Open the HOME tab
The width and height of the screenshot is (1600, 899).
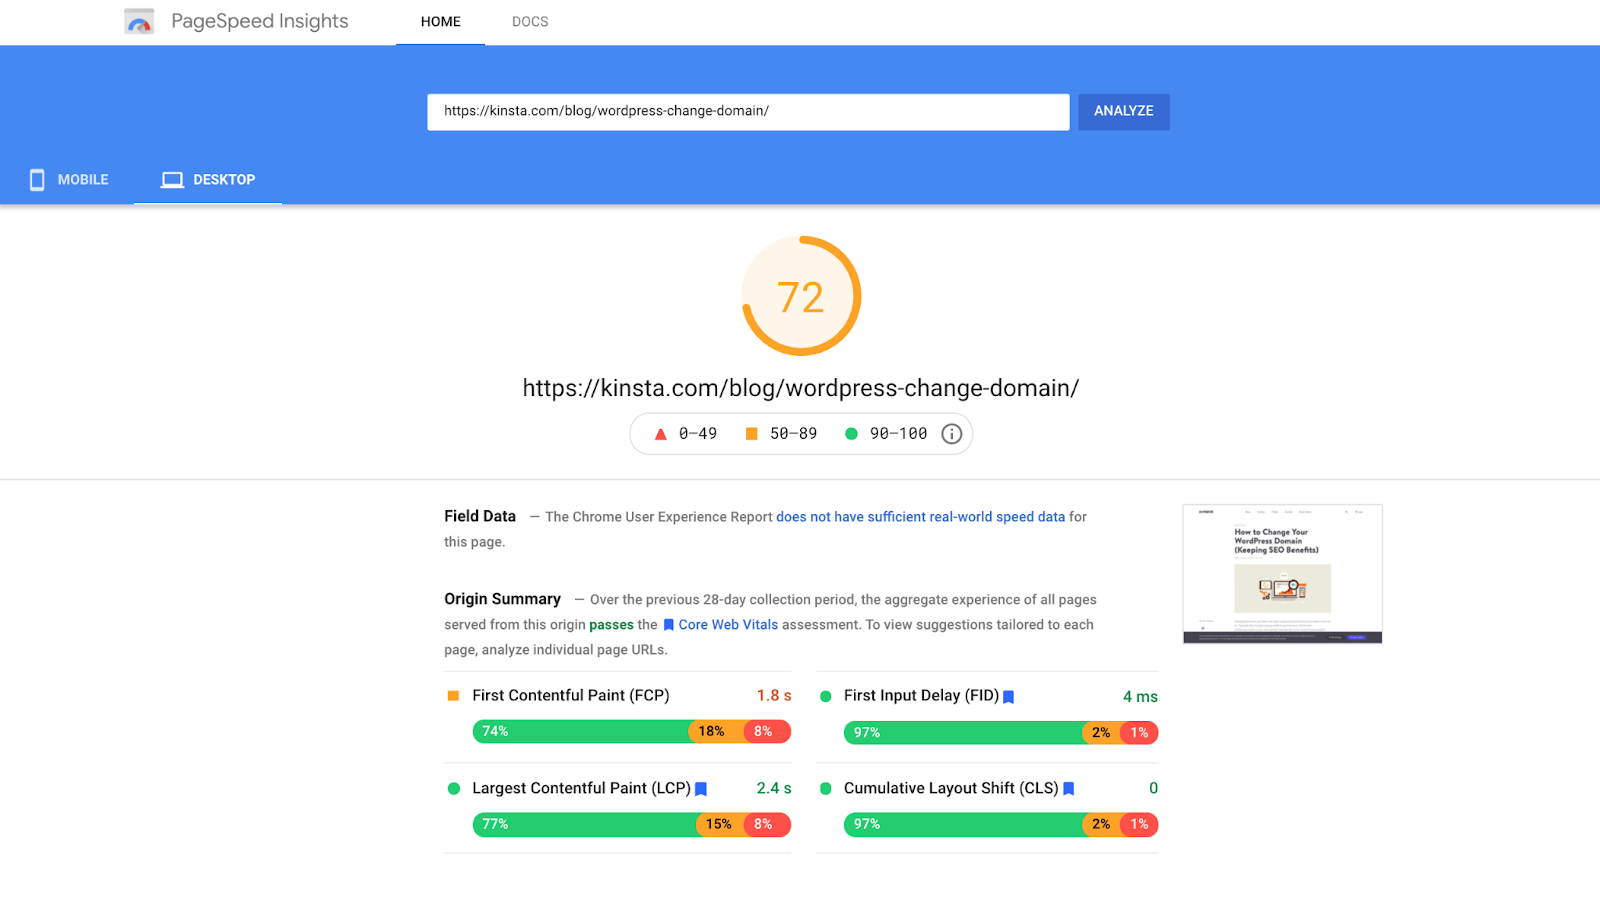tap(441, 22)
